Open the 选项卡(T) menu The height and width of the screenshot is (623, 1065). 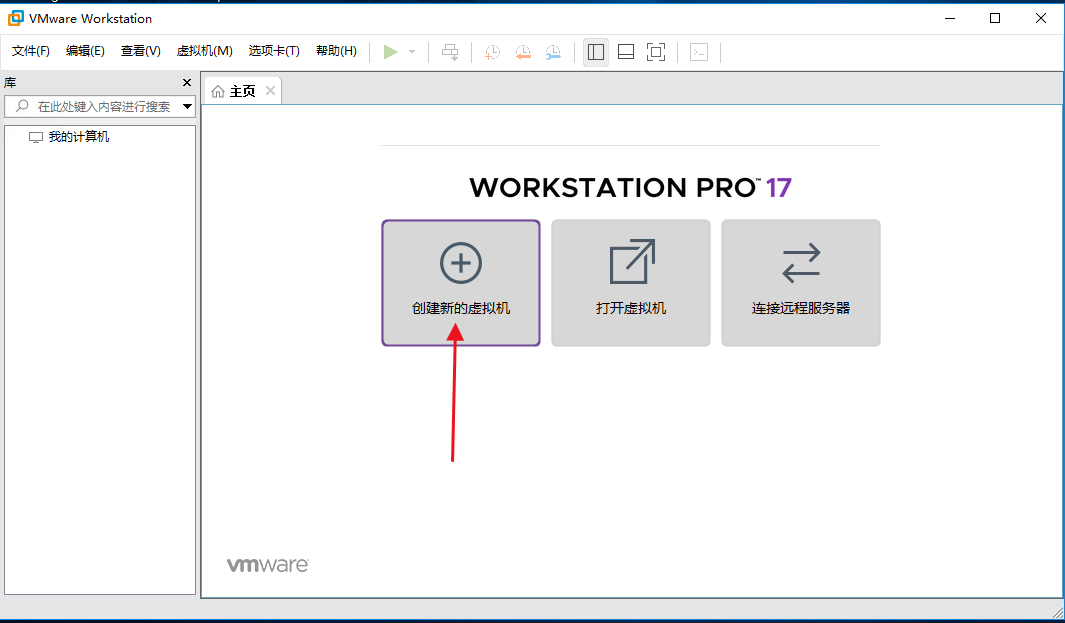[274, 51]
